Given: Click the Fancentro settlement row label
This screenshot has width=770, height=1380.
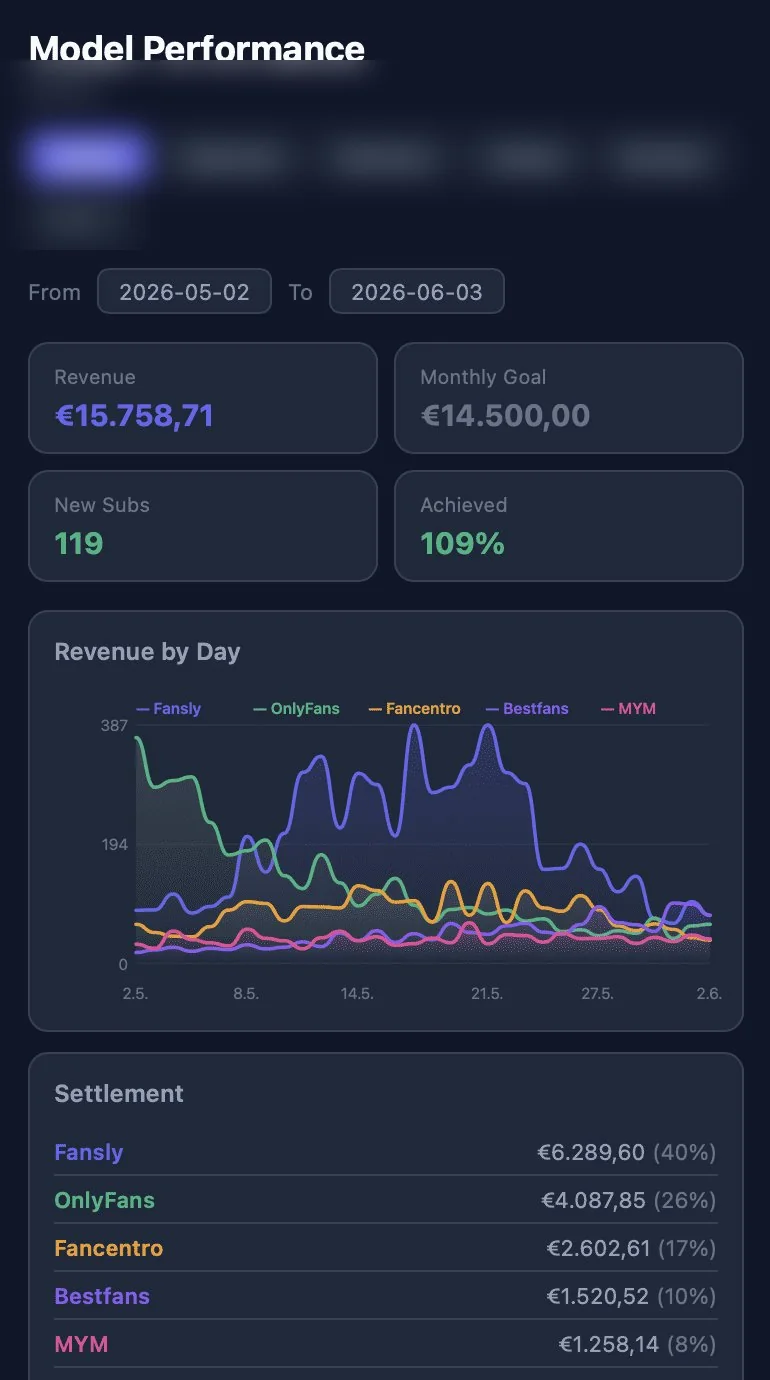Looking at the screenshot, I should coord(109,1248).
